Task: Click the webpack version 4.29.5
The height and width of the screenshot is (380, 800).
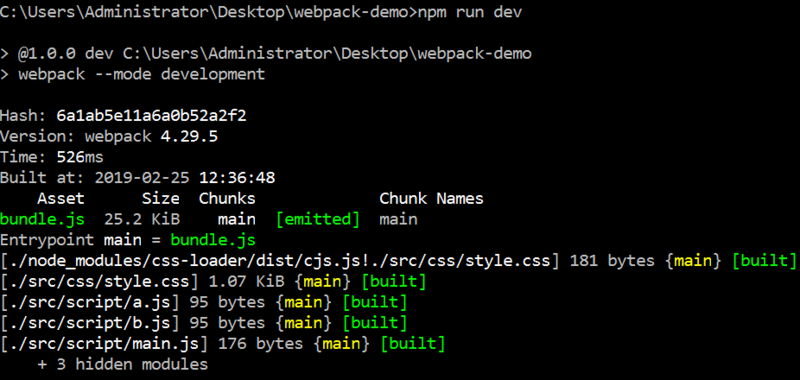Action: [189, 137]
